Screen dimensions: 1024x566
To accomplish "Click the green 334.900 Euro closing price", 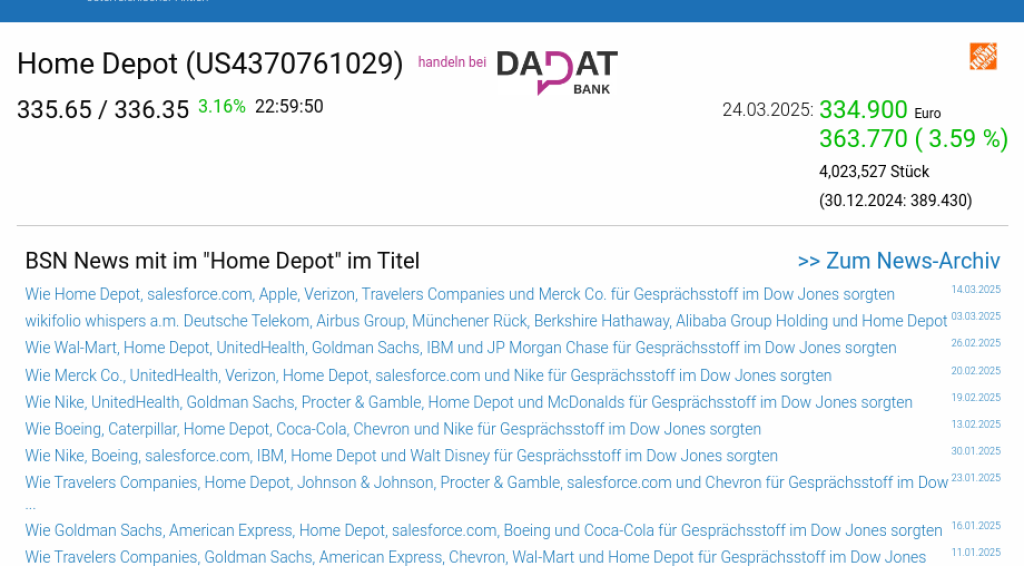I will click(863, 110).
